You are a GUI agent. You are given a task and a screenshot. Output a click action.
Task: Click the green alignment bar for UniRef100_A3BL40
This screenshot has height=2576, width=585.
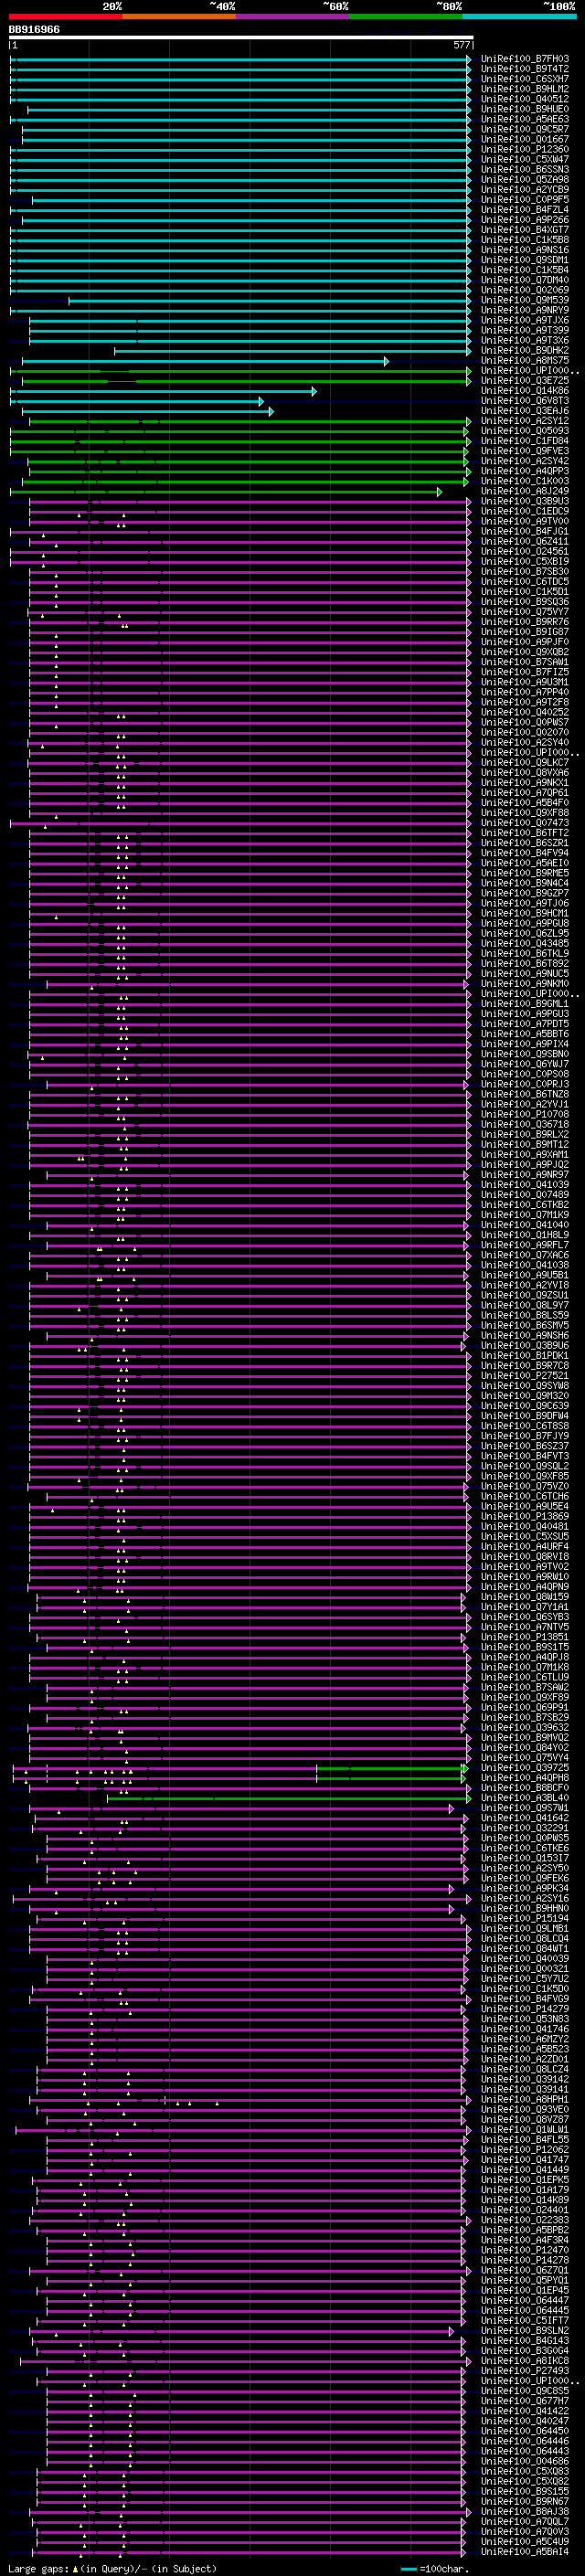point(288,1798)
